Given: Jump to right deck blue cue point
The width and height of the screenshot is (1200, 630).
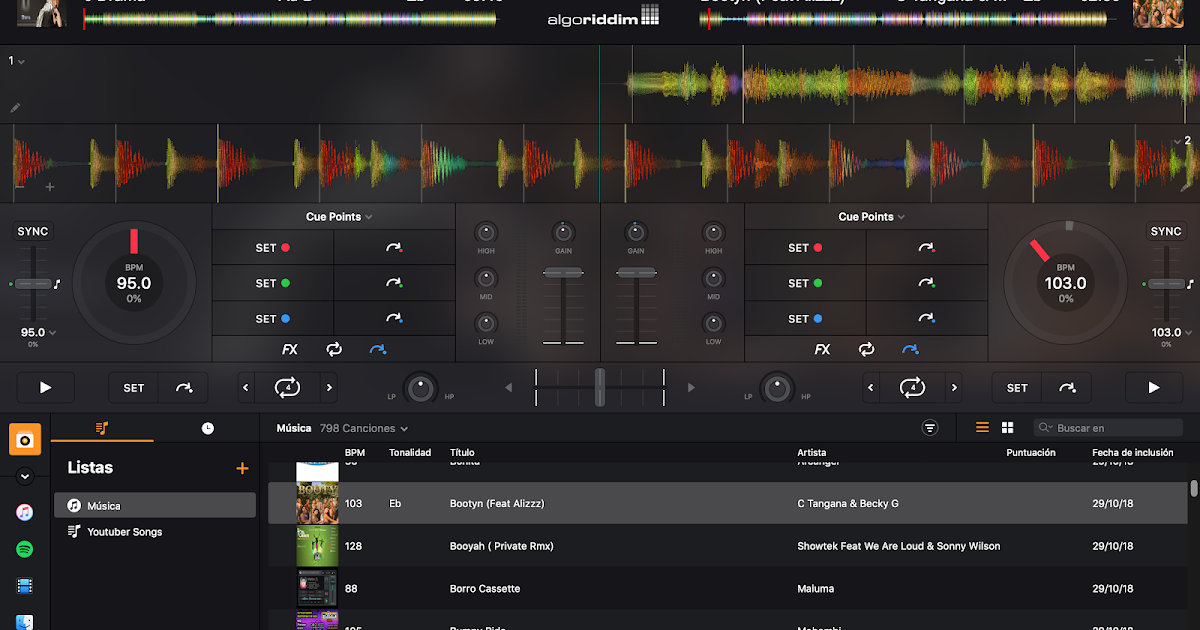Looking at the screenshot, I should click(x=927, y=319).
